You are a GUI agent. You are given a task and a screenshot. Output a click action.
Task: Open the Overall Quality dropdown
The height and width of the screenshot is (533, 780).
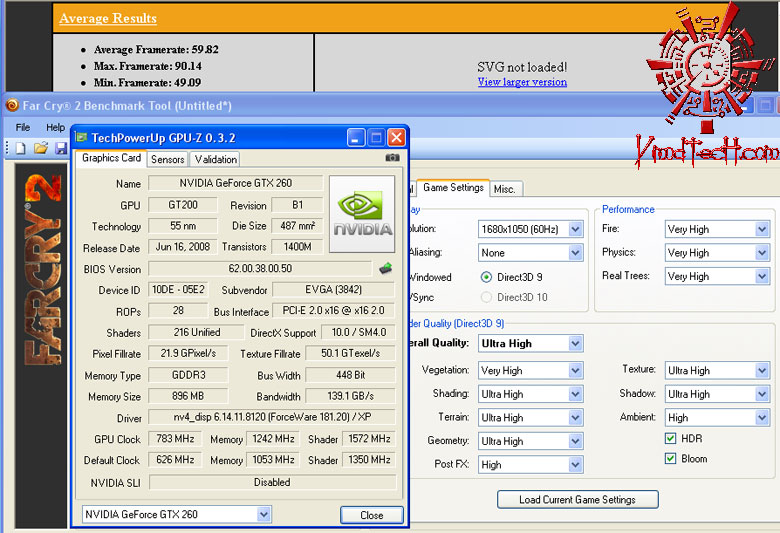pos(530,343)
